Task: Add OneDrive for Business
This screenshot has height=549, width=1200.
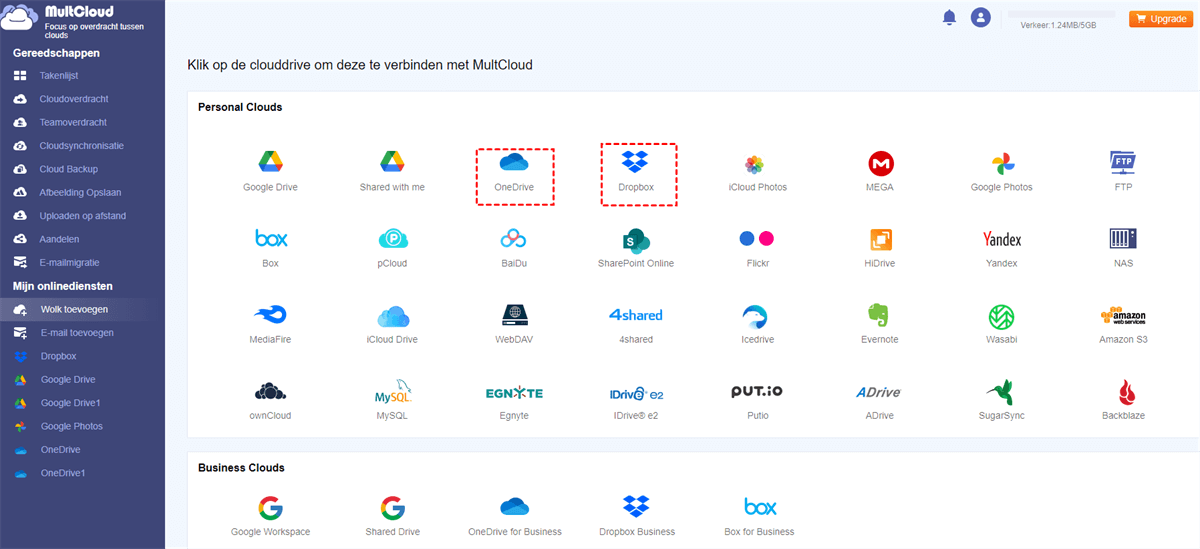Action: [x=514, y=516]
